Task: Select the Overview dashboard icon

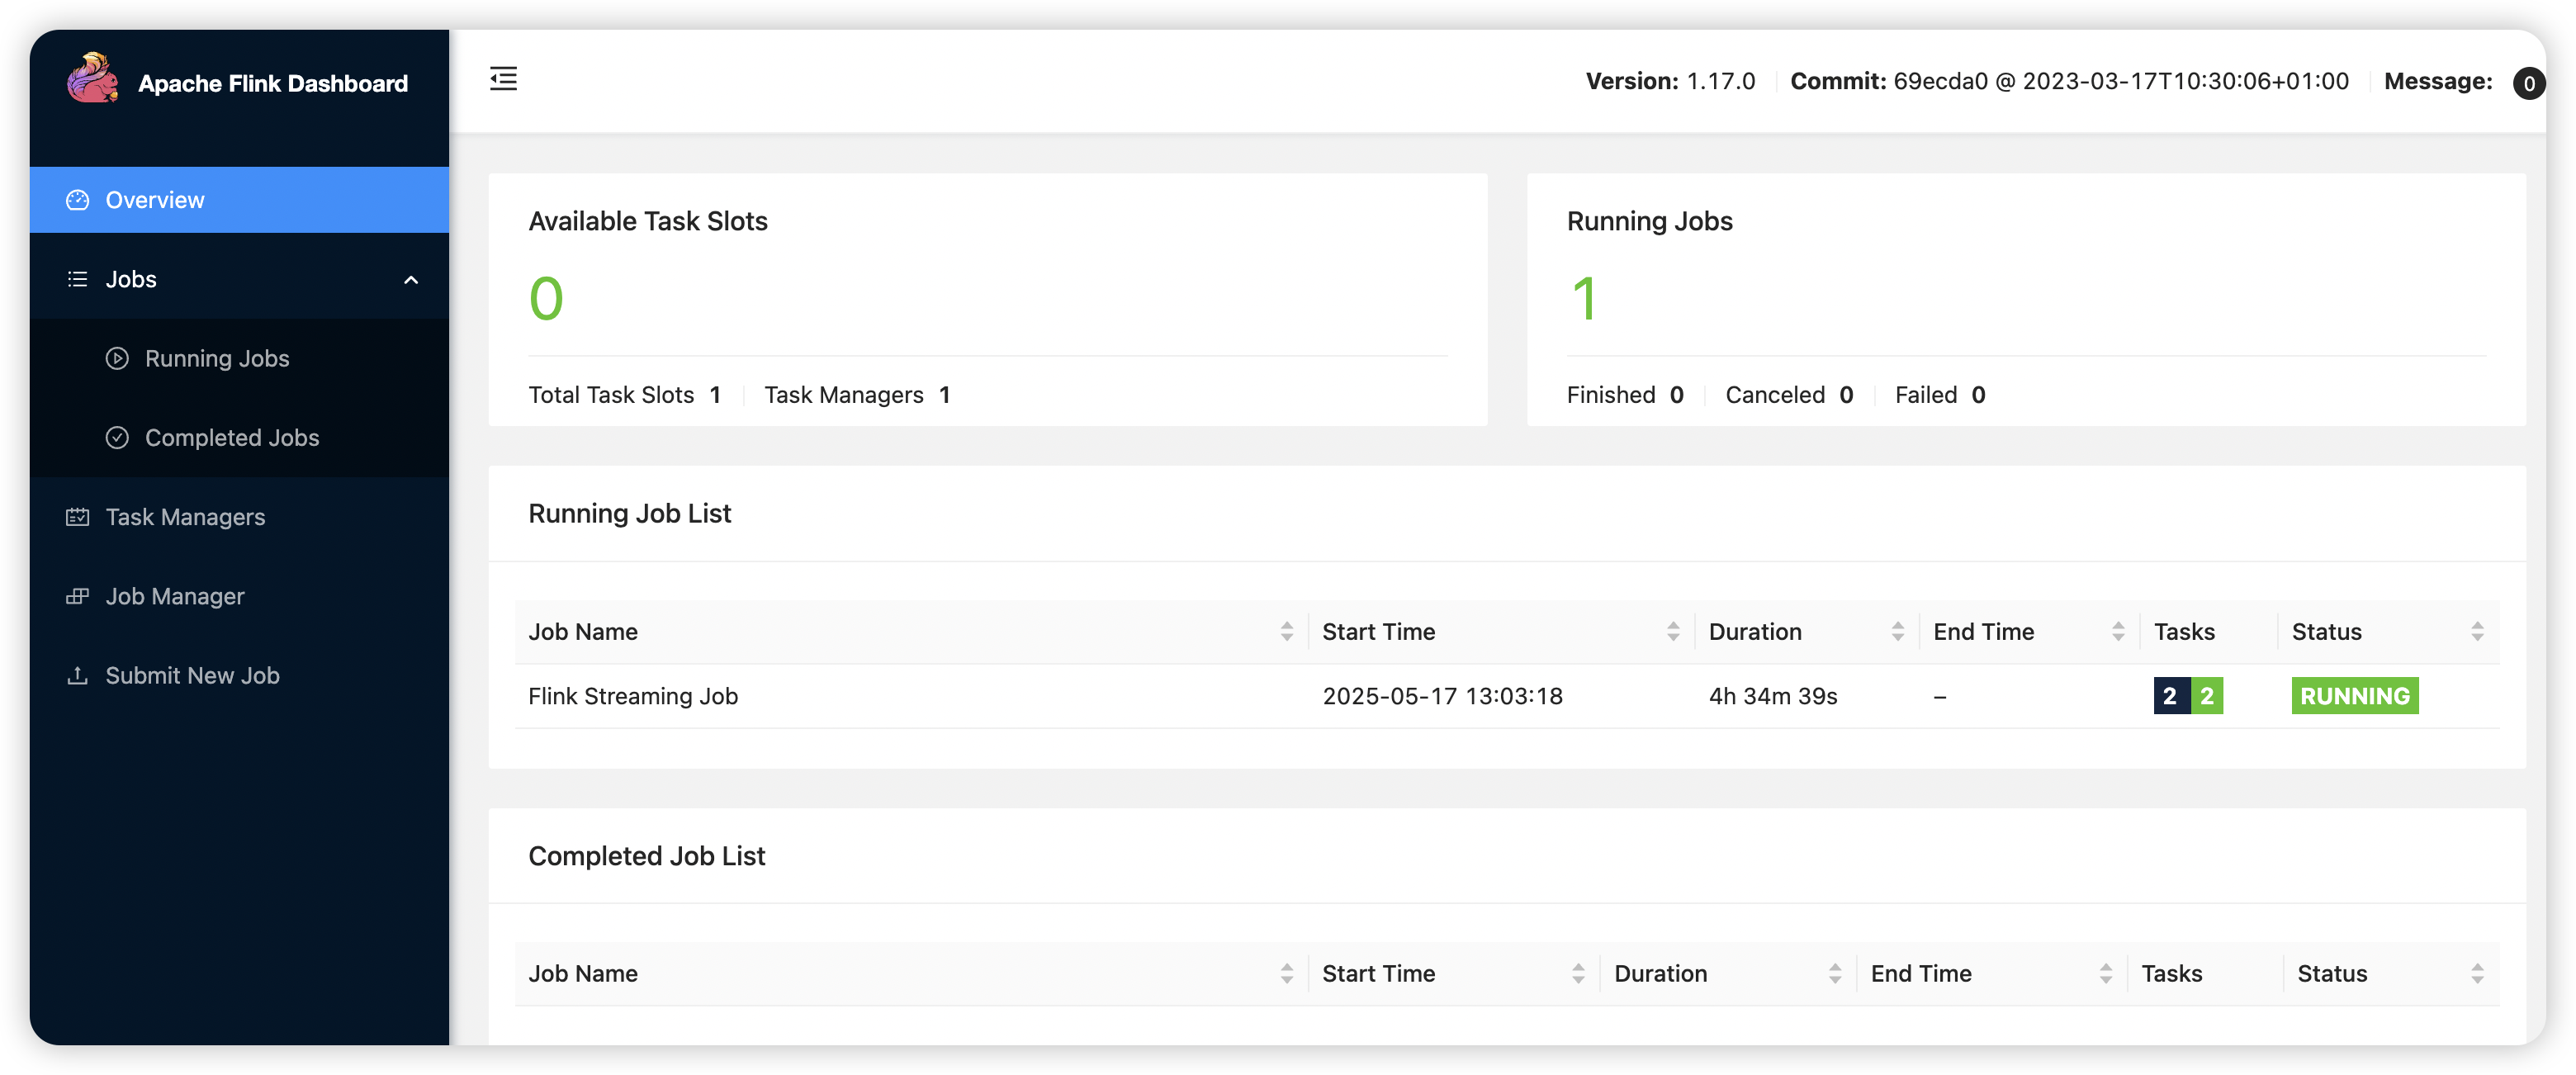Action: tap(77, 199)
